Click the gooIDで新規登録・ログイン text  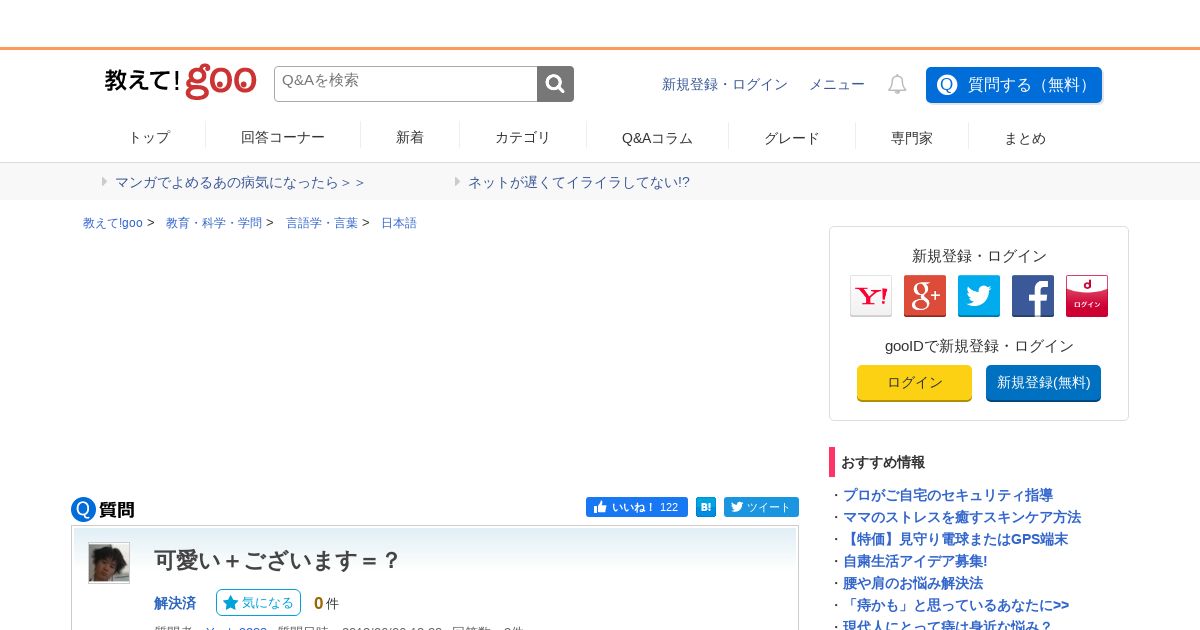click(x=979, y=346)
